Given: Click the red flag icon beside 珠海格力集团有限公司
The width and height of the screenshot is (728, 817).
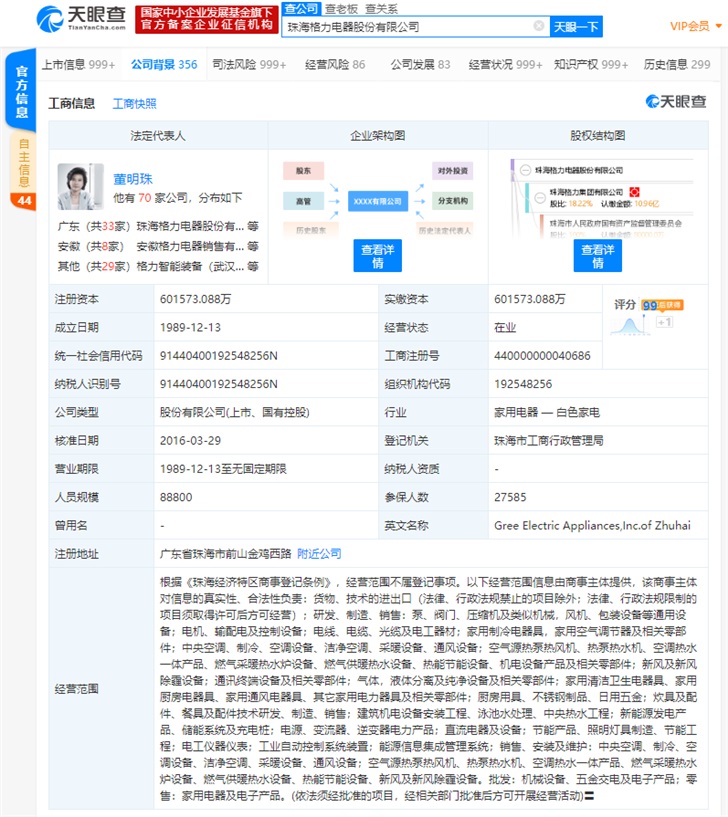Looking at the screenshot, I should 634,192.
